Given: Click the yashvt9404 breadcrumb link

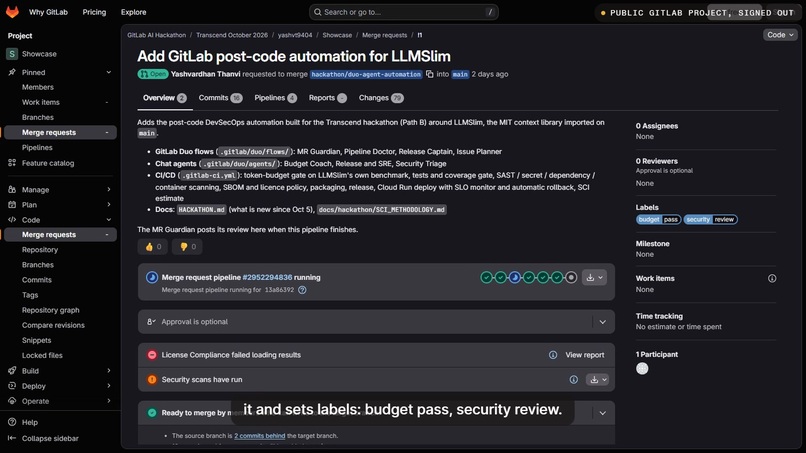Looking at the screenshot, I should click(295, 35).
